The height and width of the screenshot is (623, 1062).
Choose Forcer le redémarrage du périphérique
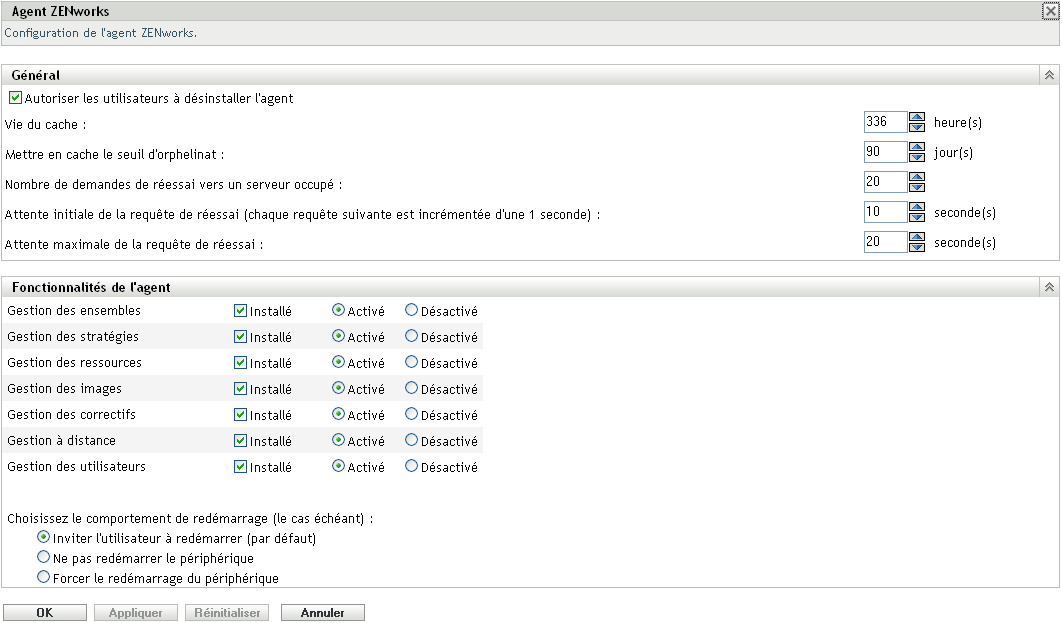pyautogui.click(x=43, y=577)
